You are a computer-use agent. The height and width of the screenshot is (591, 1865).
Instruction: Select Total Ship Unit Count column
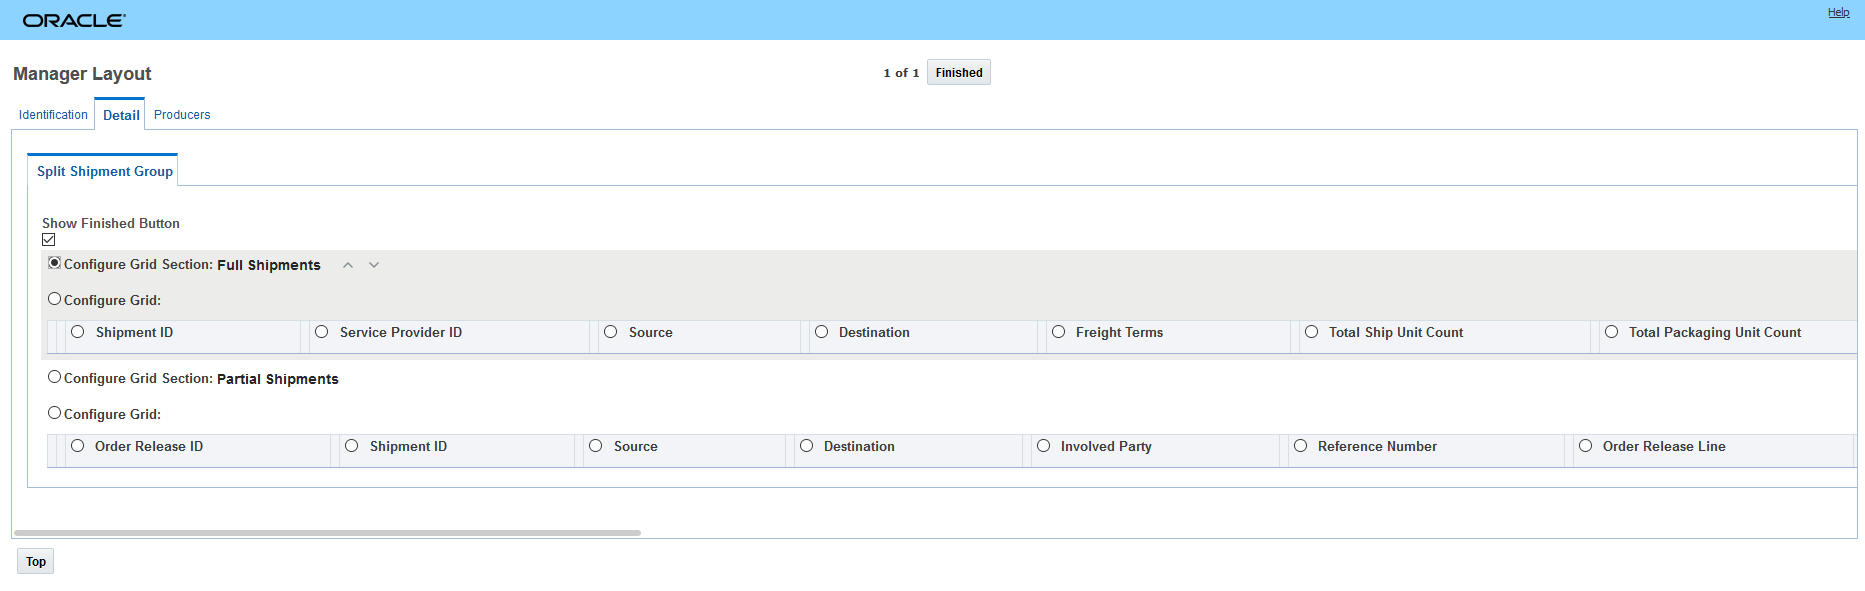(1311, 332)
